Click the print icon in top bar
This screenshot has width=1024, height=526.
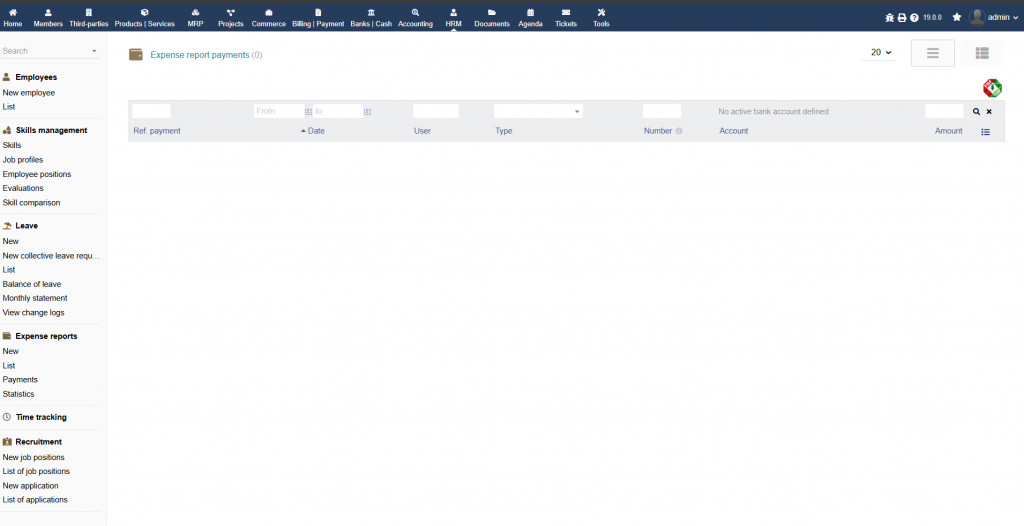tap(902, 18)
